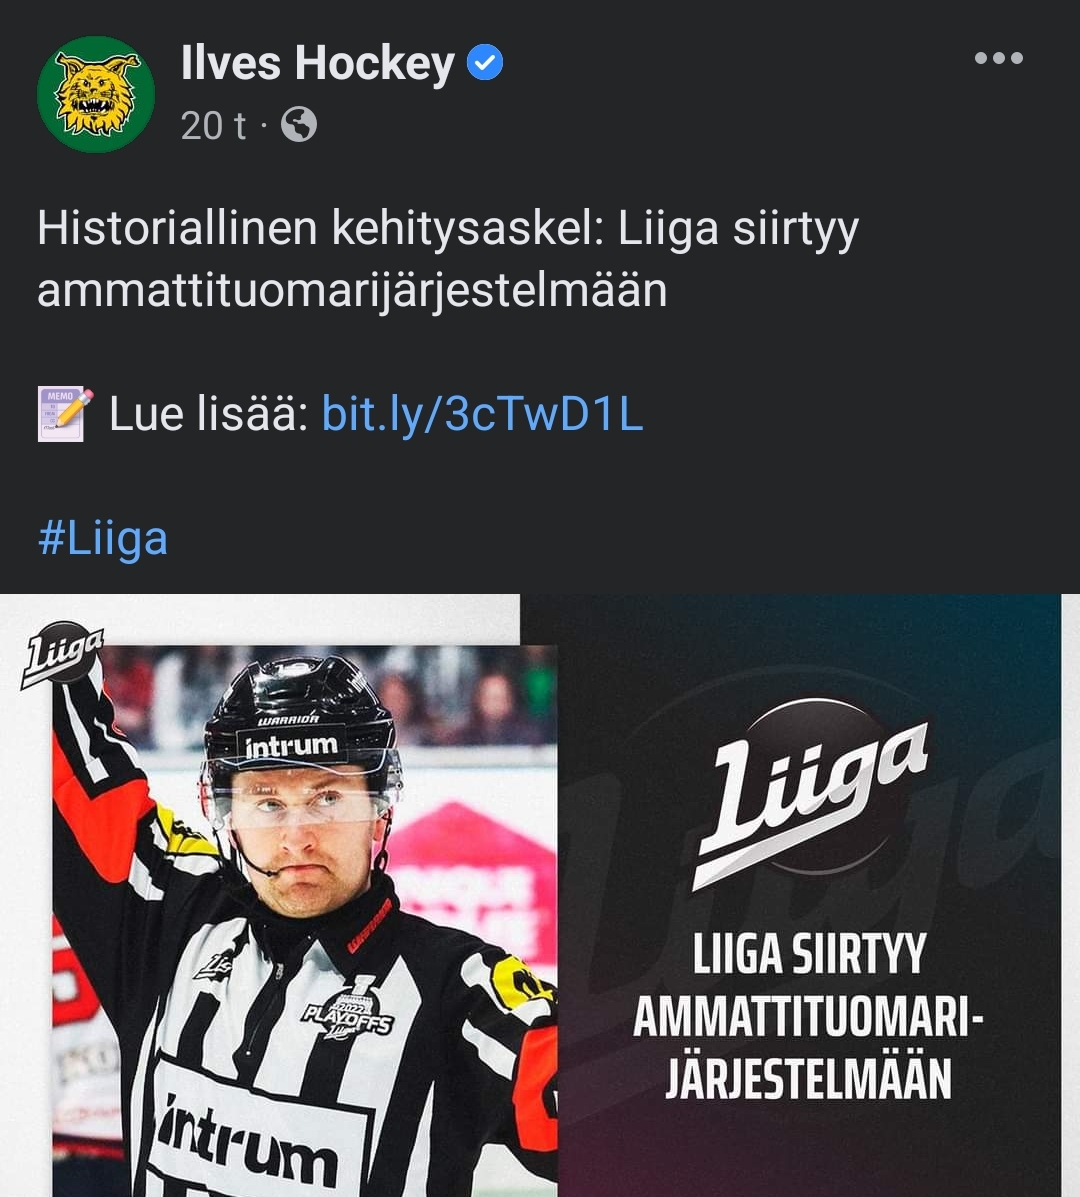Open the referee photo in the post
The height and width of the screenshot is (1197, 1080).
(x=300, y=900)
